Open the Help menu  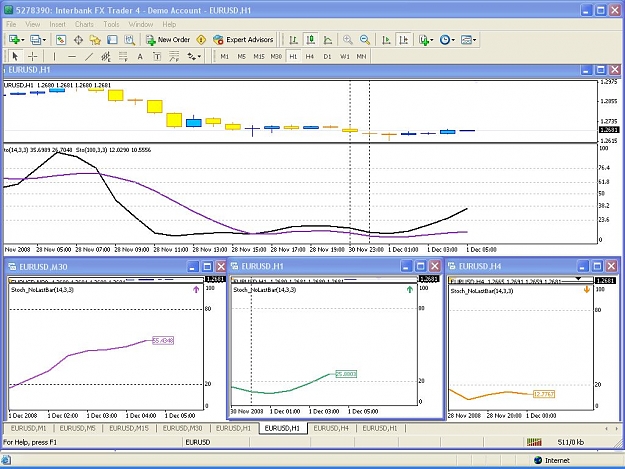tap(169, 24)
